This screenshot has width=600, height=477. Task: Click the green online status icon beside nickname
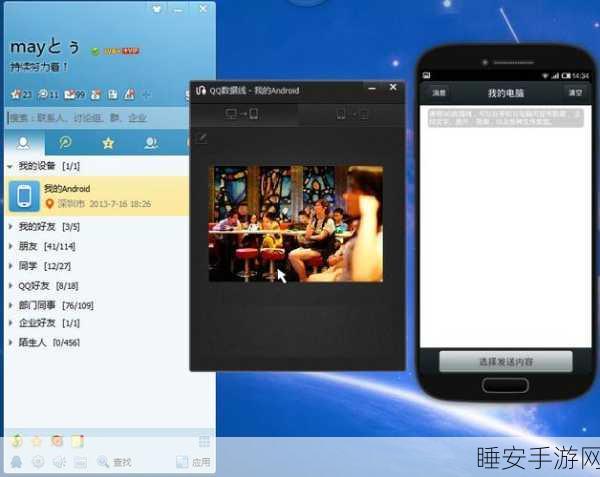(95, 51)
